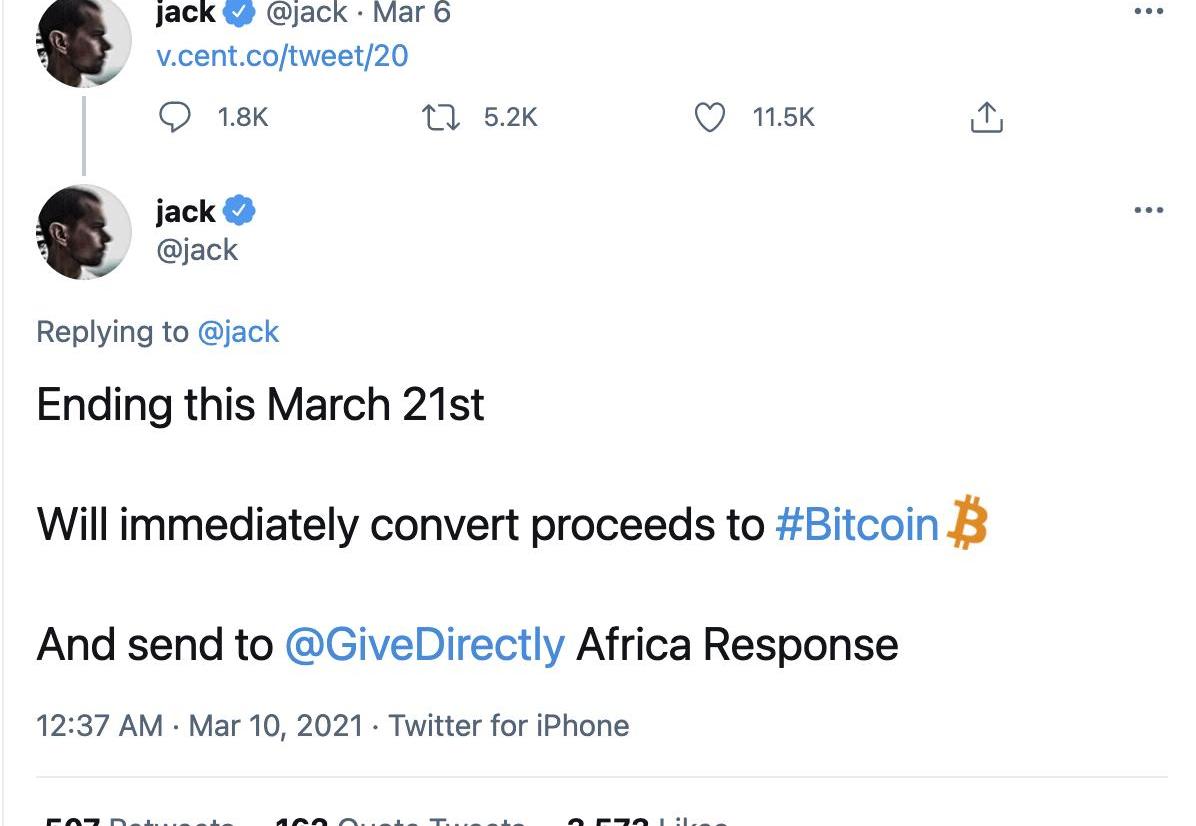Click the 12:37 AM Mar 10, 2021 timestamp
1196x826 pixels.
point(199,725)
